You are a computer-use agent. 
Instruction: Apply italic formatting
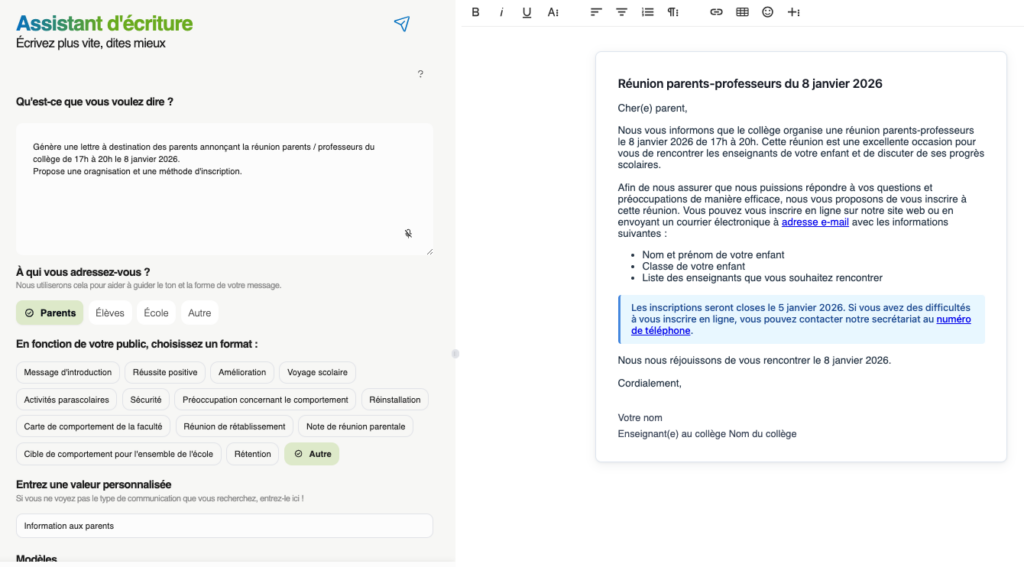coord(501,12)
